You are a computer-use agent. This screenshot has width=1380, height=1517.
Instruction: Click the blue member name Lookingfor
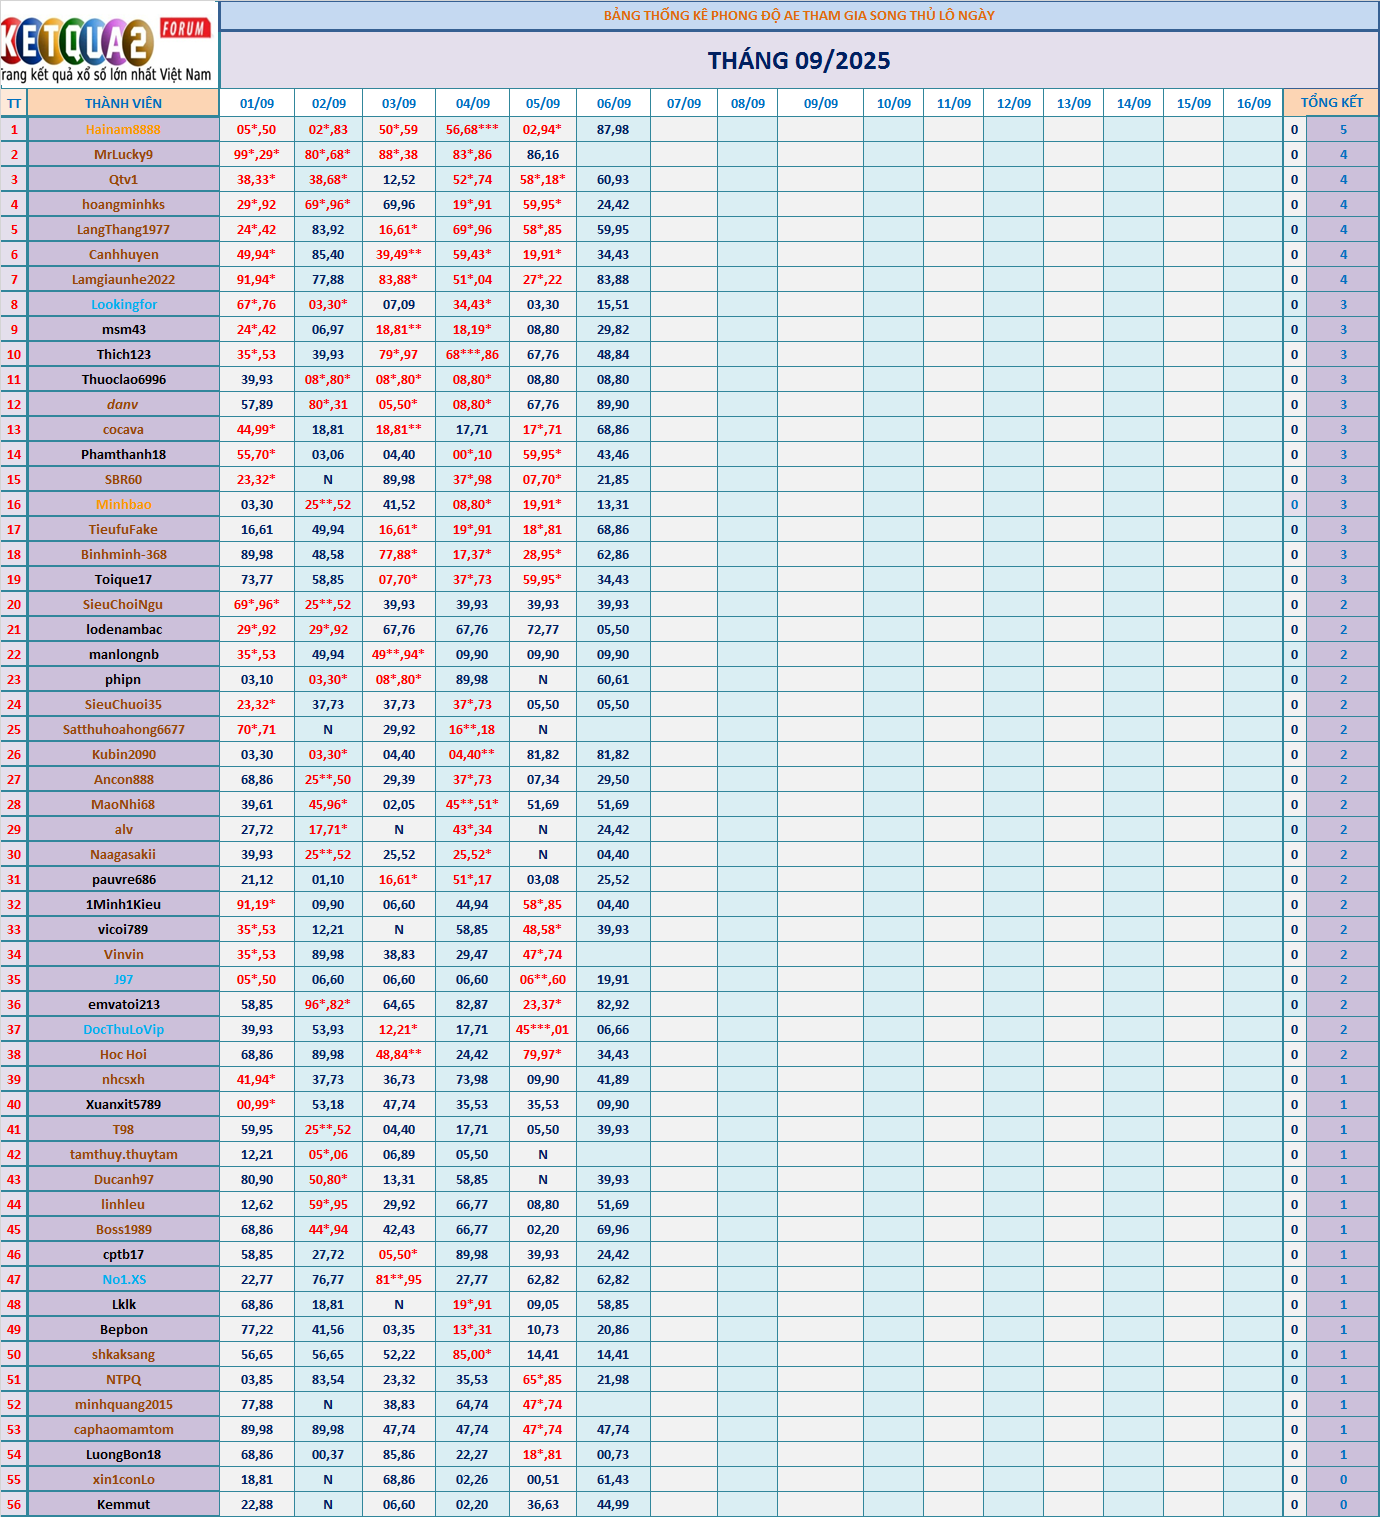point(124,304)
